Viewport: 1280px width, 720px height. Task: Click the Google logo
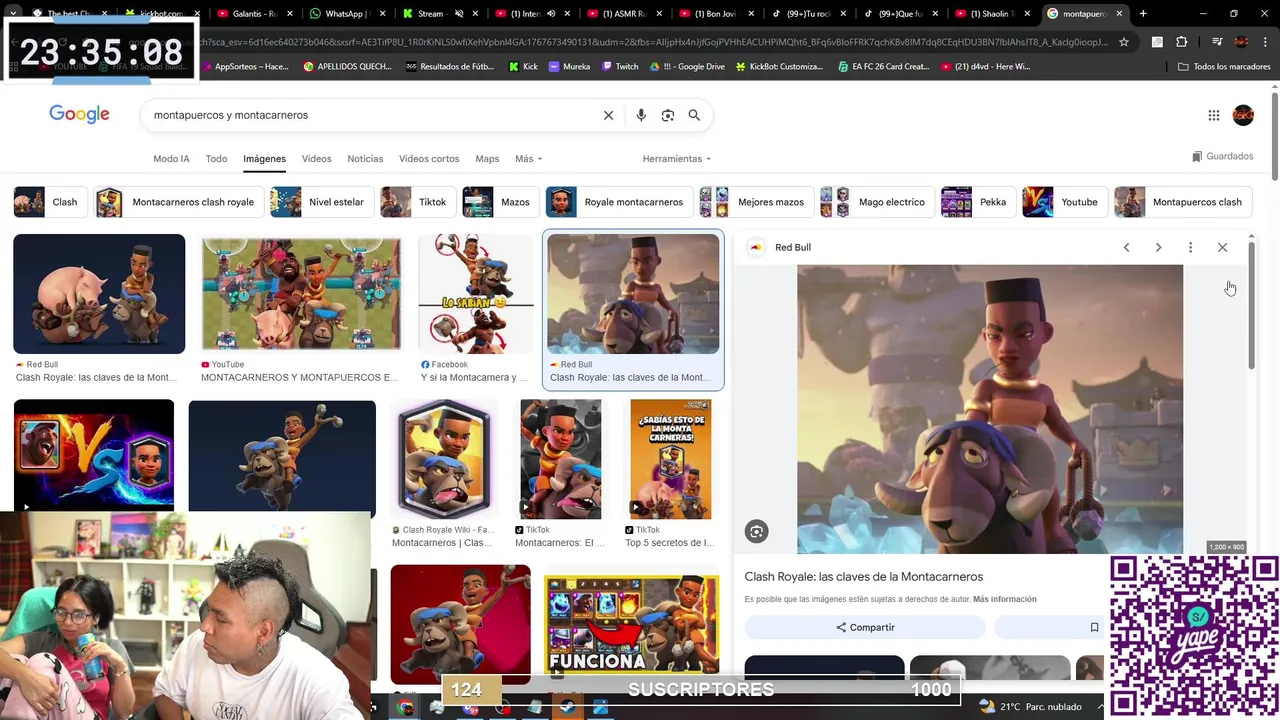click(79, 114)
